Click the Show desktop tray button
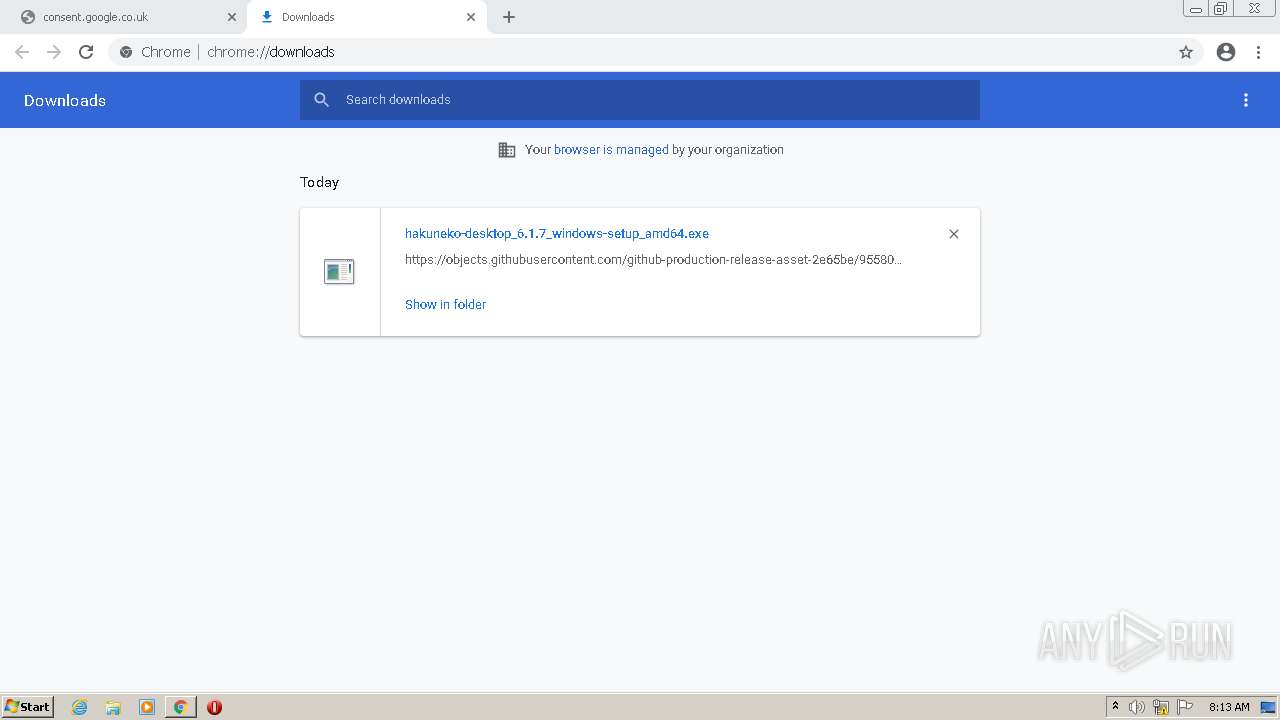The height and width of the screenshot is (720, 1280). 1268,707
